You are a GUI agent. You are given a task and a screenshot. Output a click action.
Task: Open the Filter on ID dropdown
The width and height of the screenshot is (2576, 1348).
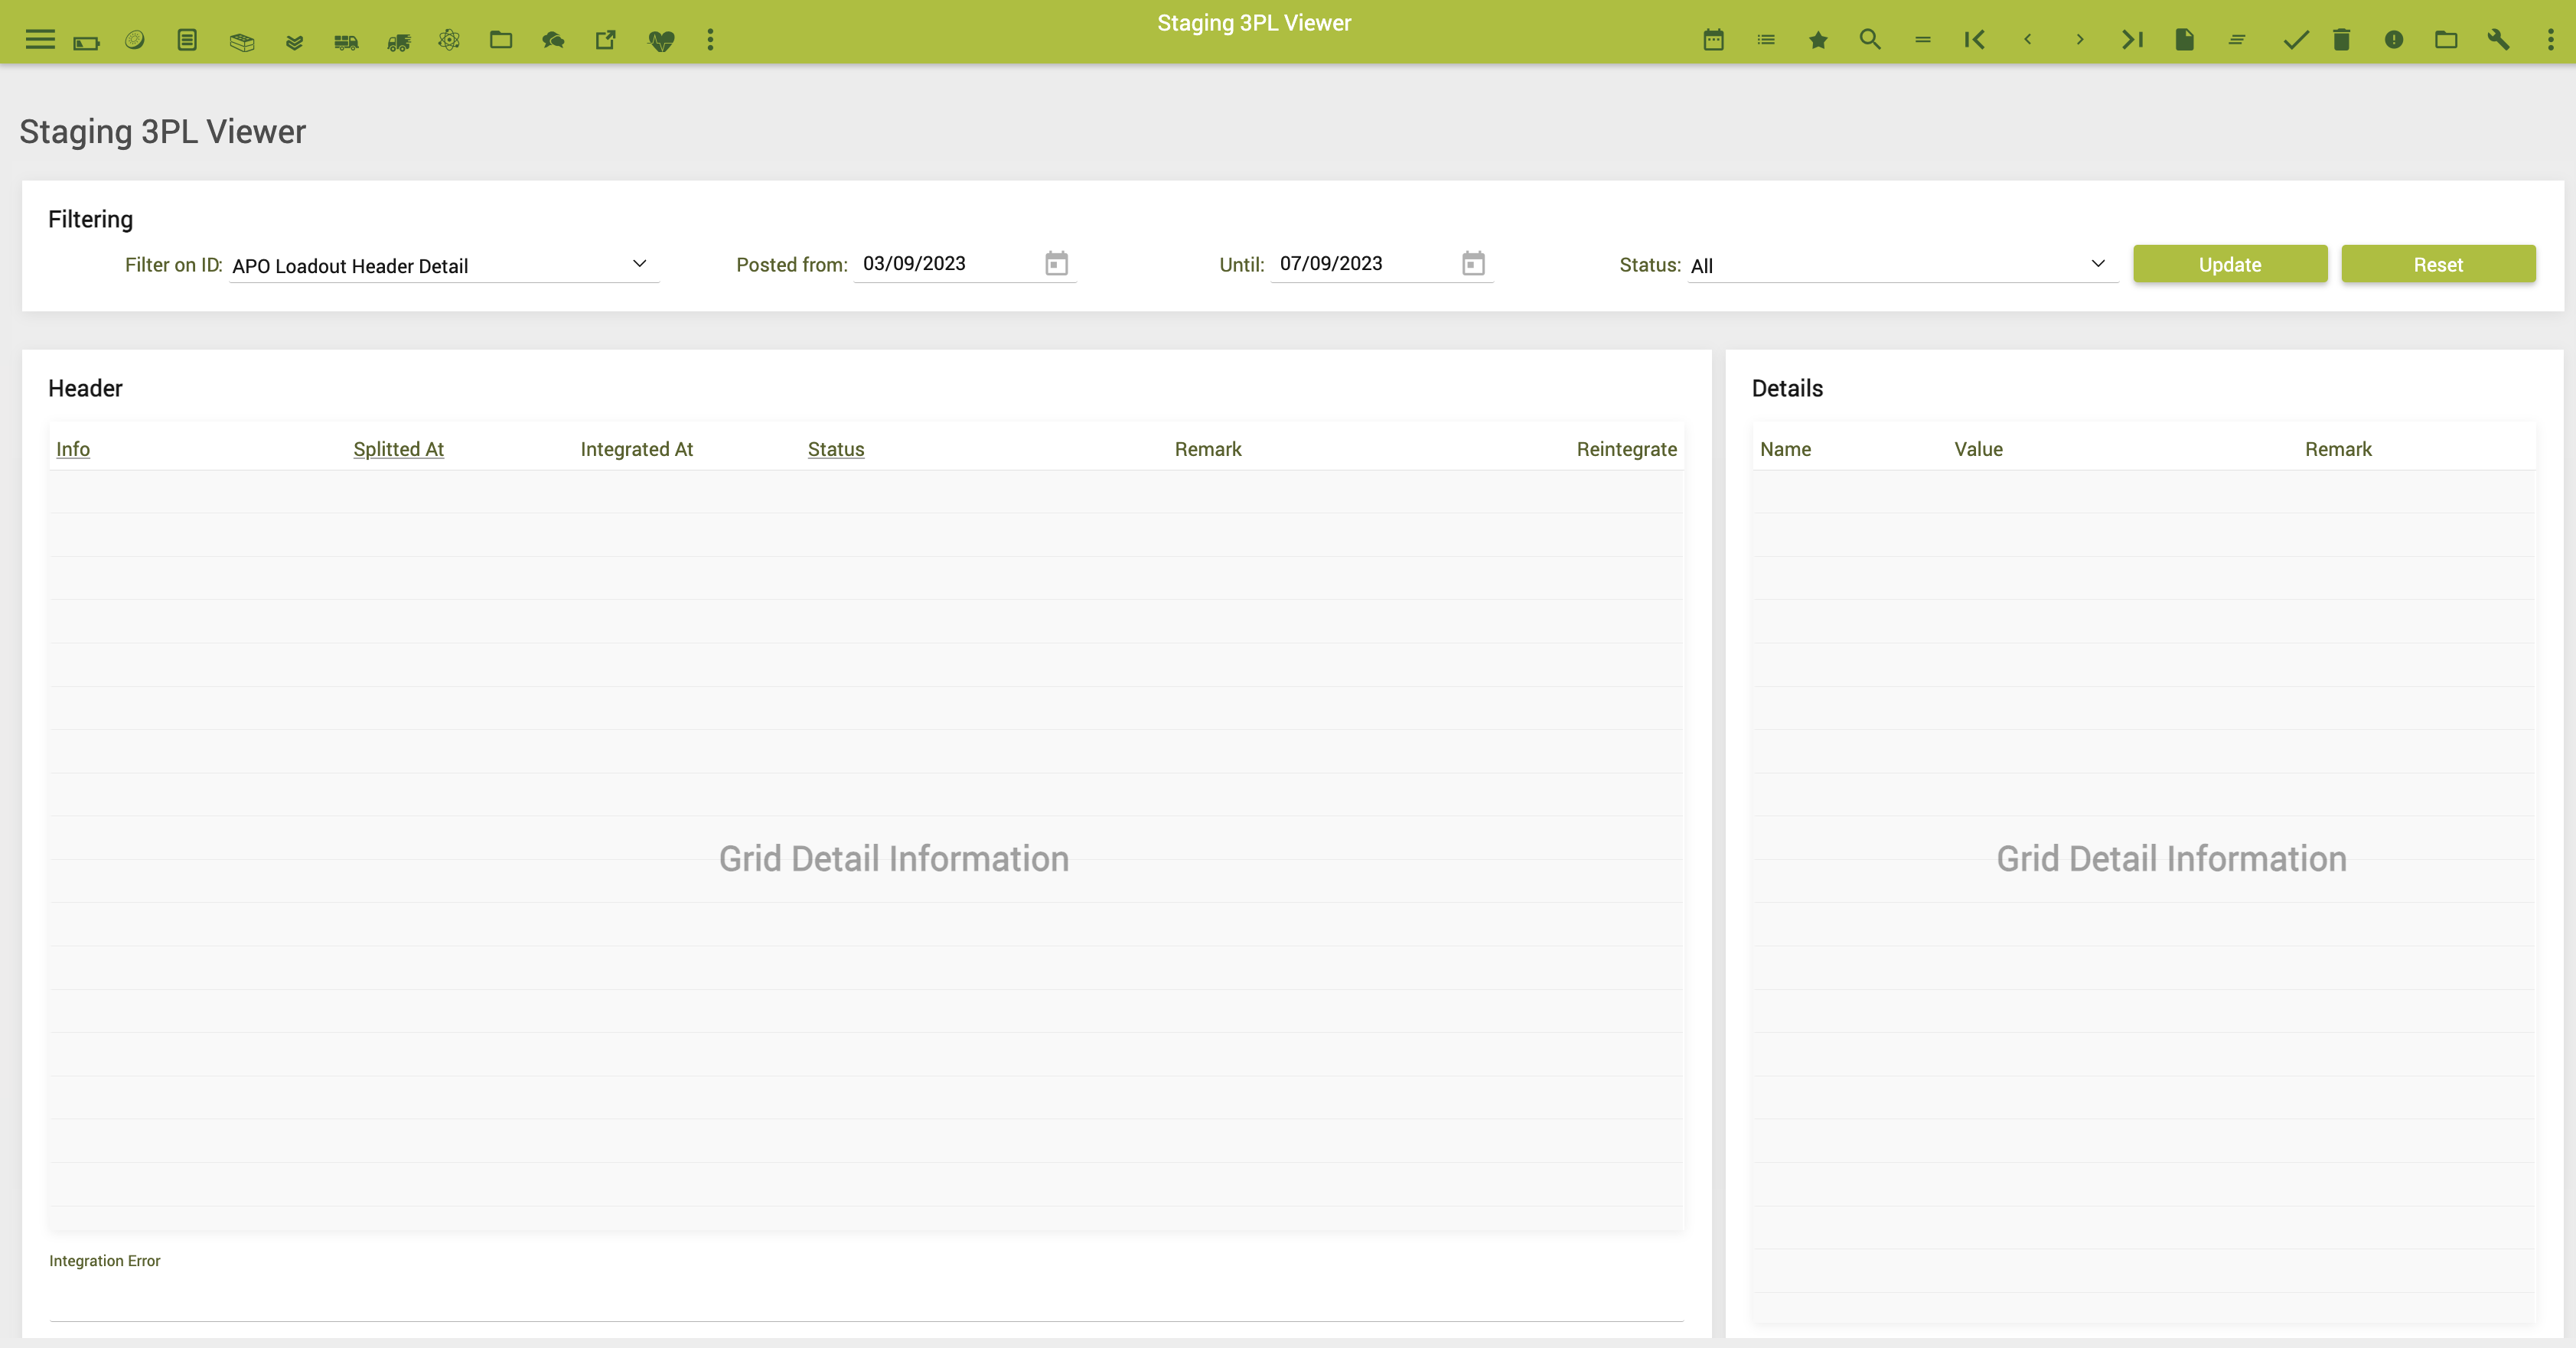[444, 265]
